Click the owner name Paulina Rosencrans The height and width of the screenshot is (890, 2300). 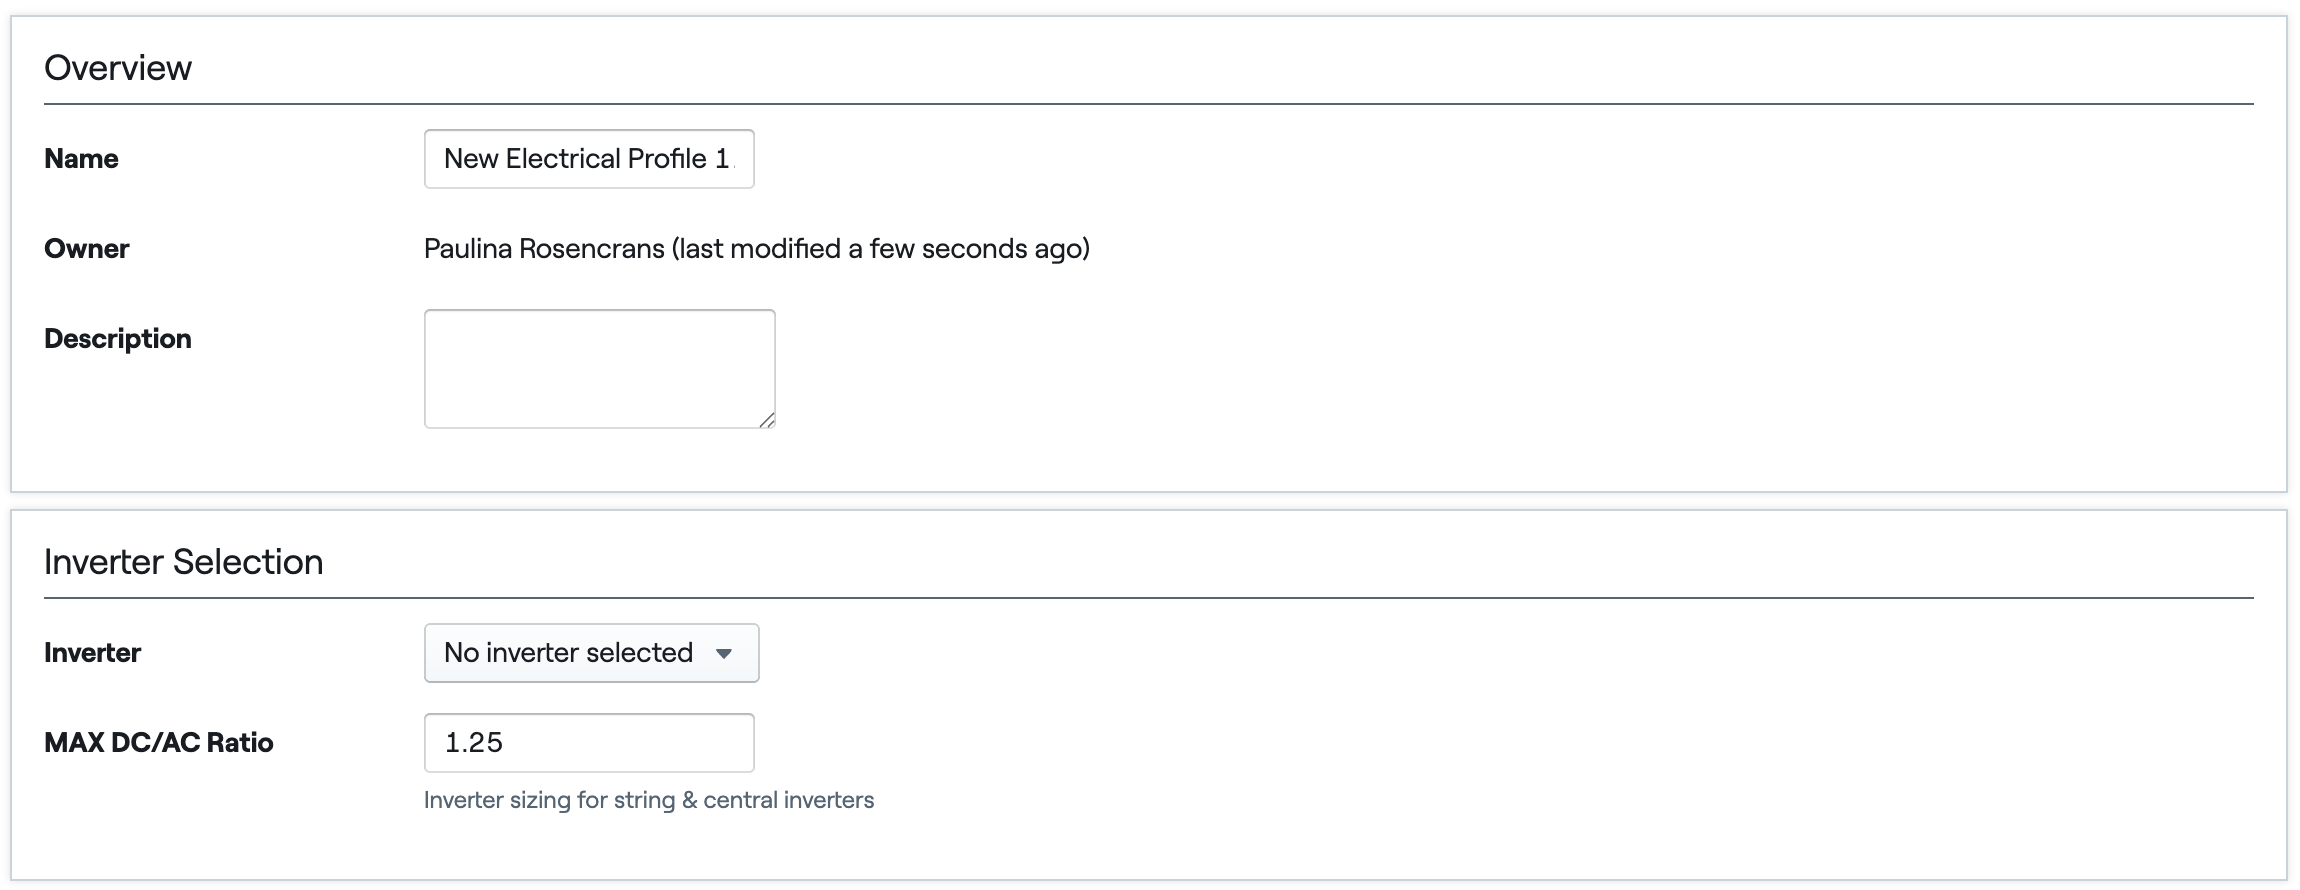pos(544,249)
